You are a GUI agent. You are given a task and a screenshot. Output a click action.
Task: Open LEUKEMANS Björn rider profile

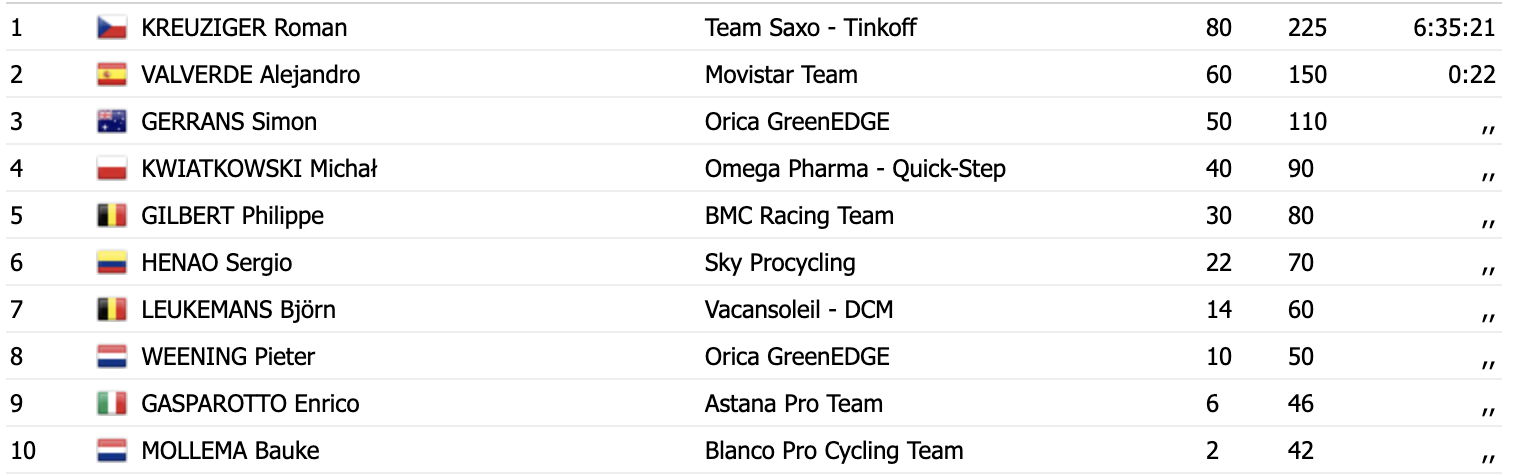(239, 310)
